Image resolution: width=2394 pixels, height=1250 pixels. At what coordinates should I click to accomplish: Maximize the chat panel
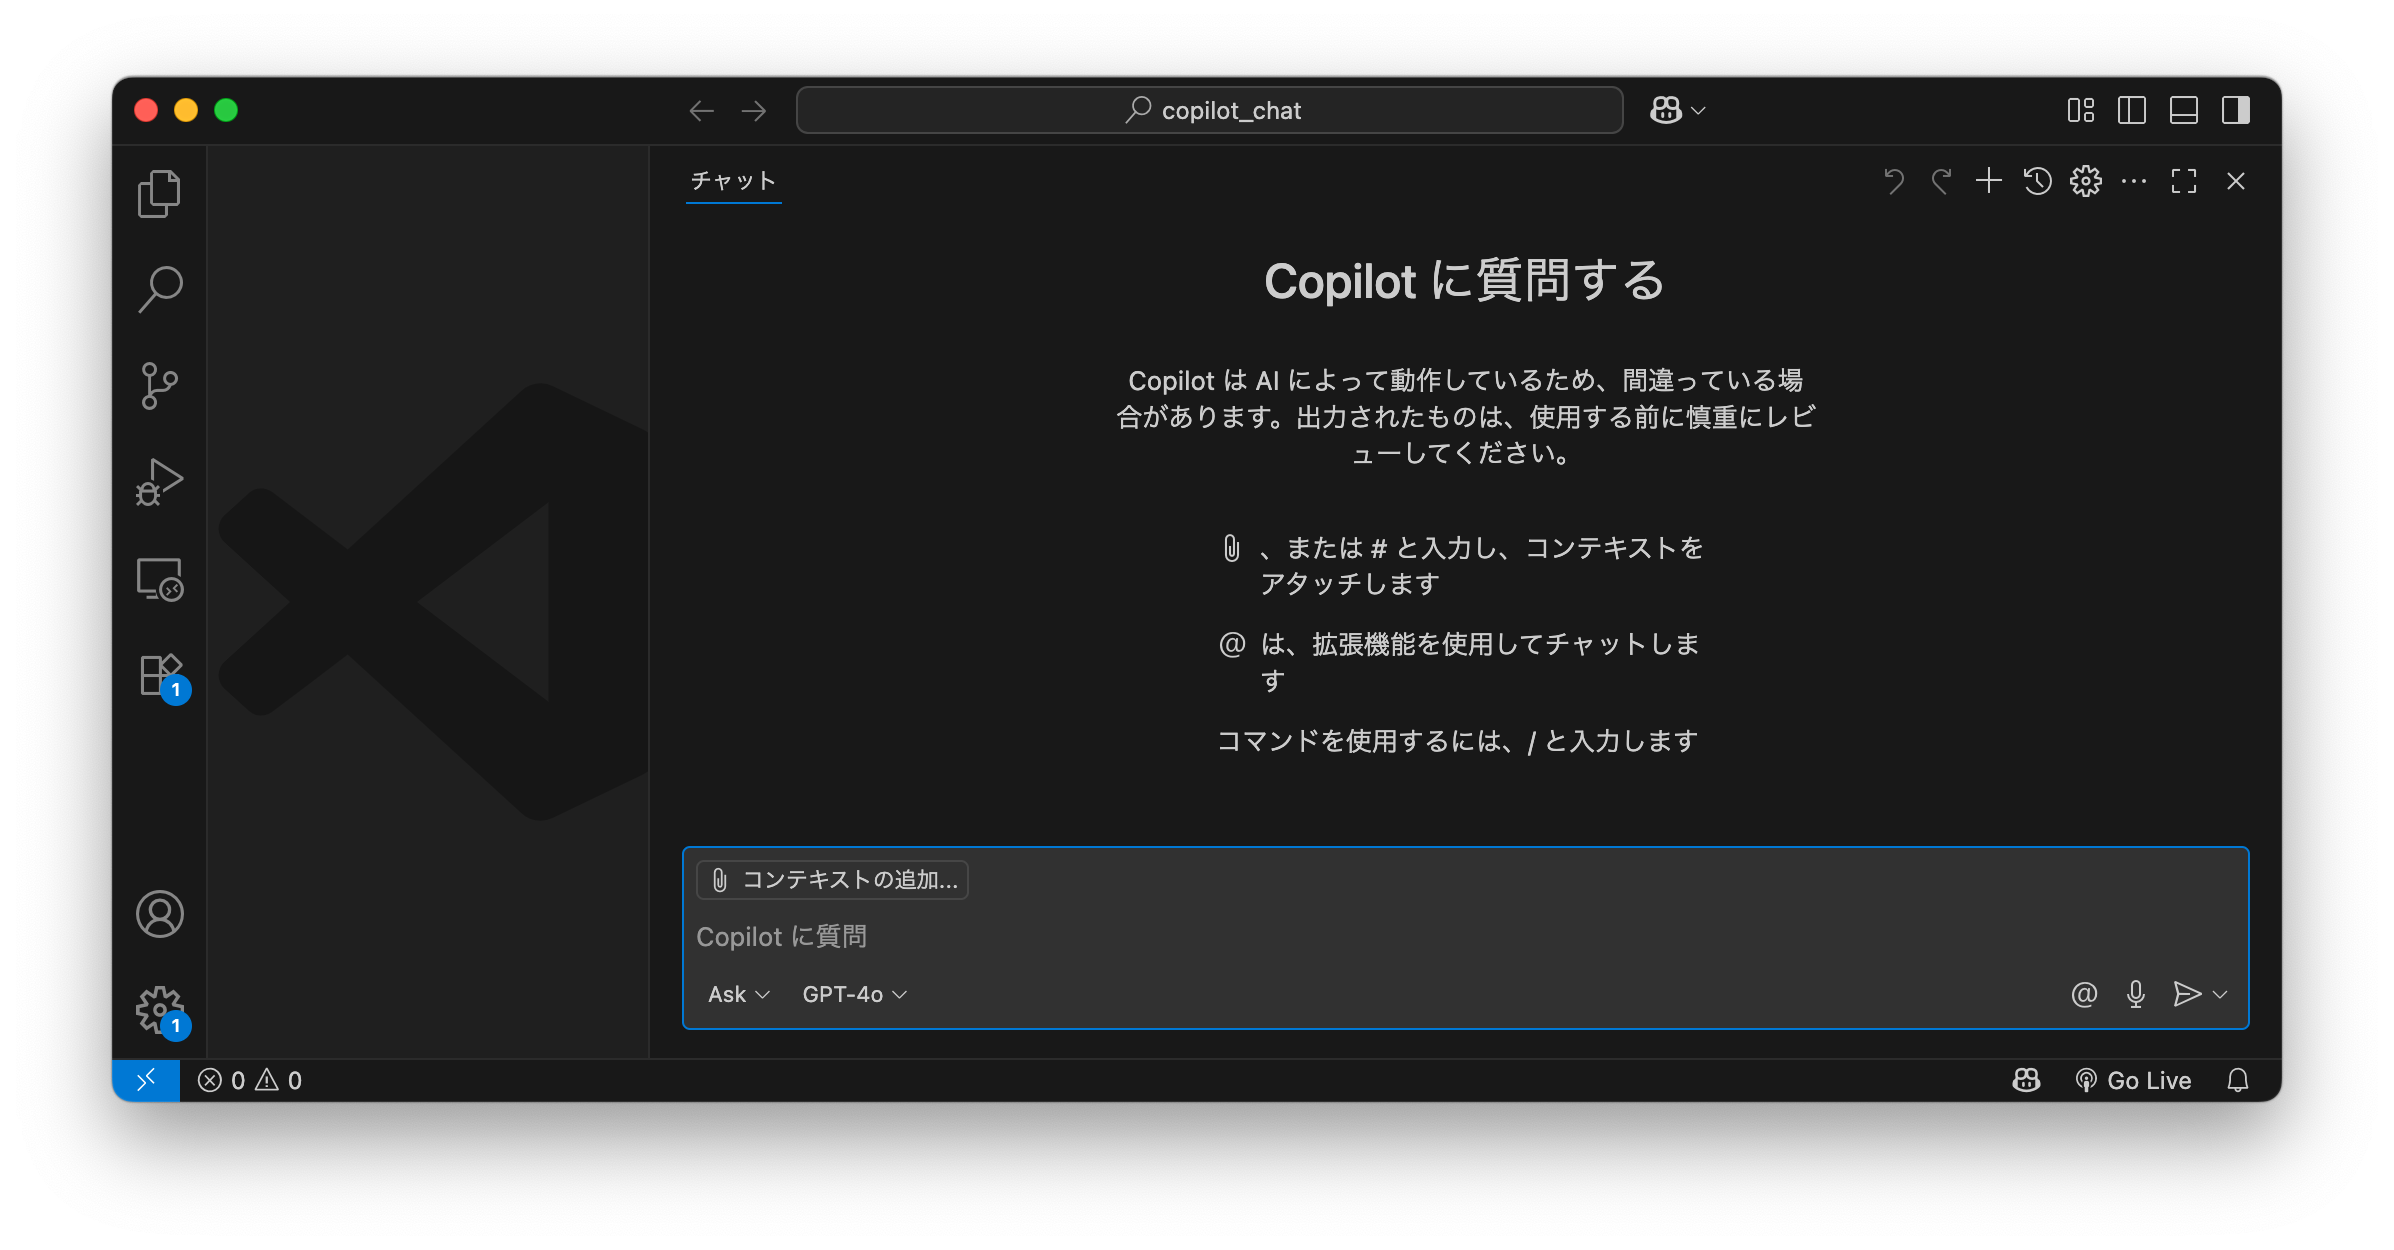(2184, 181)
